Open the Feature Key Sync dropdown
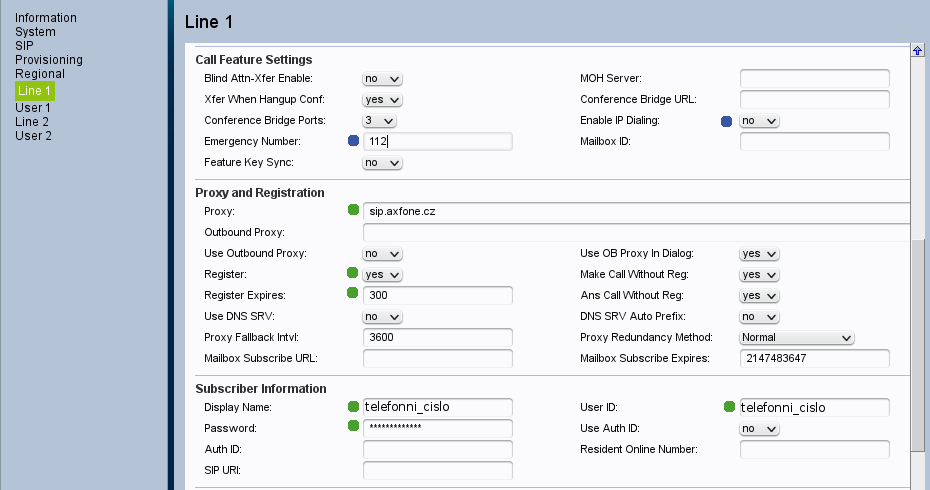This screenshot has height=490, width=930. [382, 163]
